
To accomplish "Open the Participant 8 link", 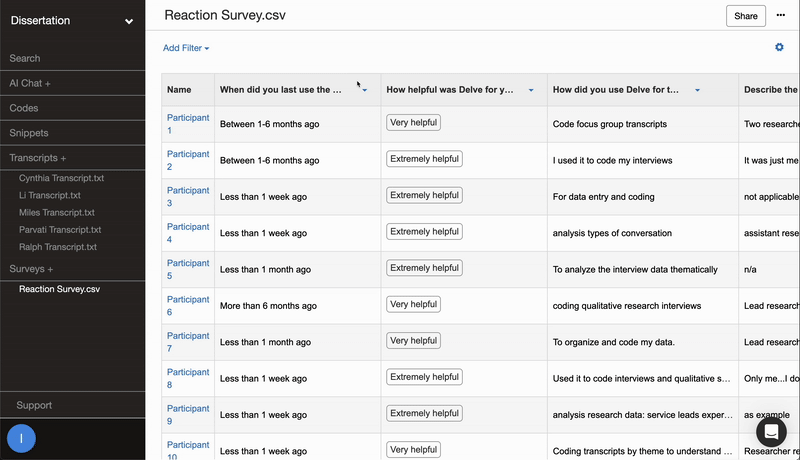I will point(188,378).
